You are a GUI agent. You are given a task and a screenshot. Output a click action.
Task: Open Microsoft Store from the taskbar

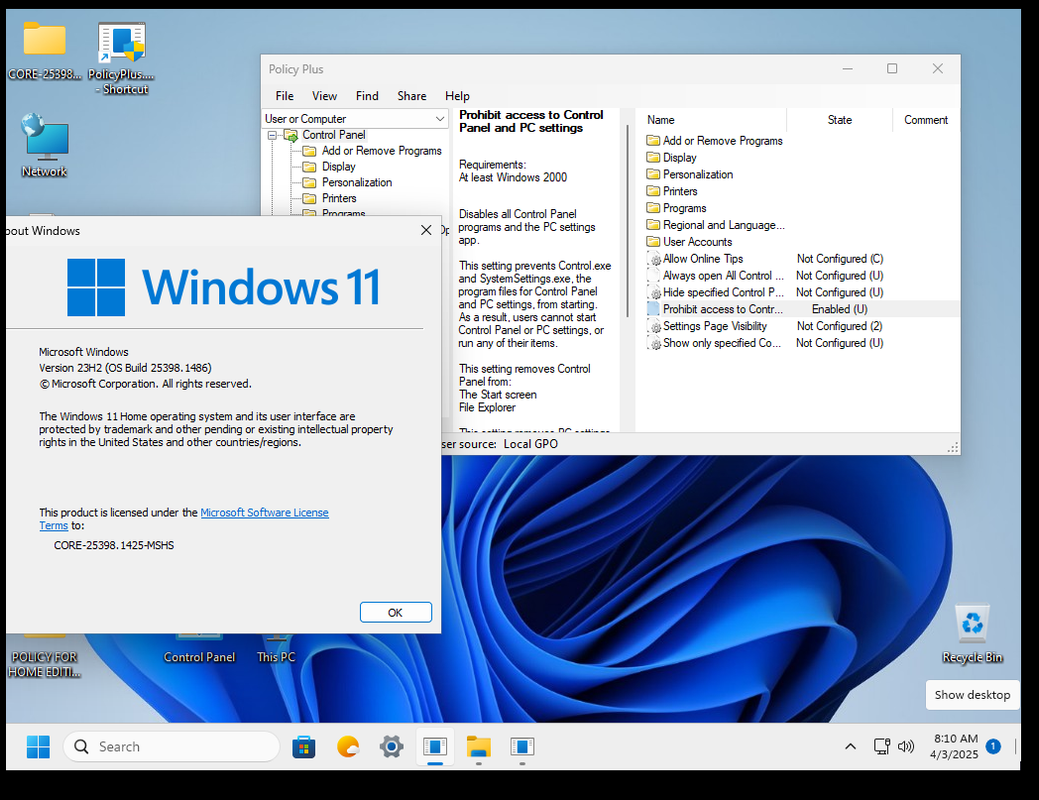tap(304, 747)
